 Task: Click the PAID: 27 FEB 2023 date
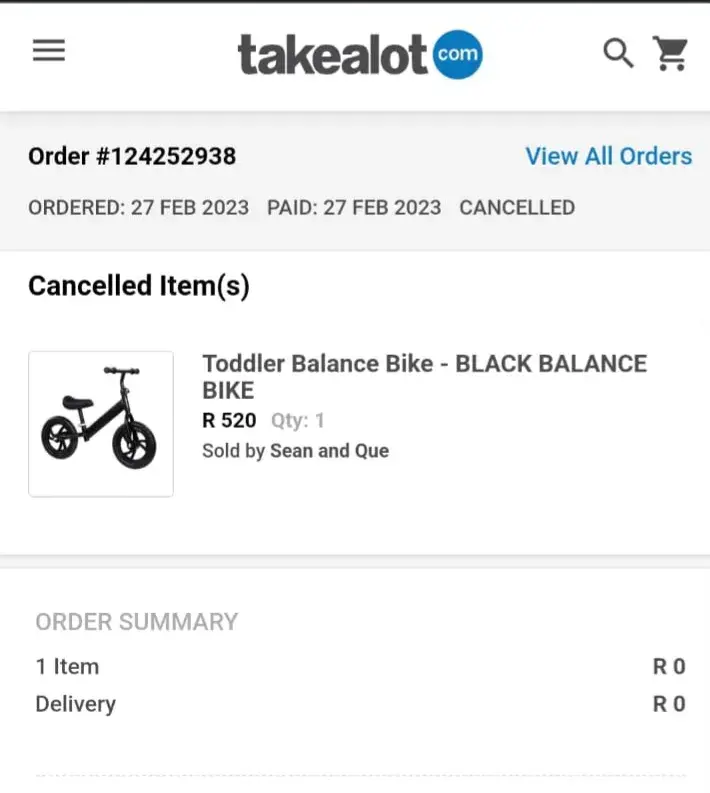pyautogui.click(x=354, y=208)
